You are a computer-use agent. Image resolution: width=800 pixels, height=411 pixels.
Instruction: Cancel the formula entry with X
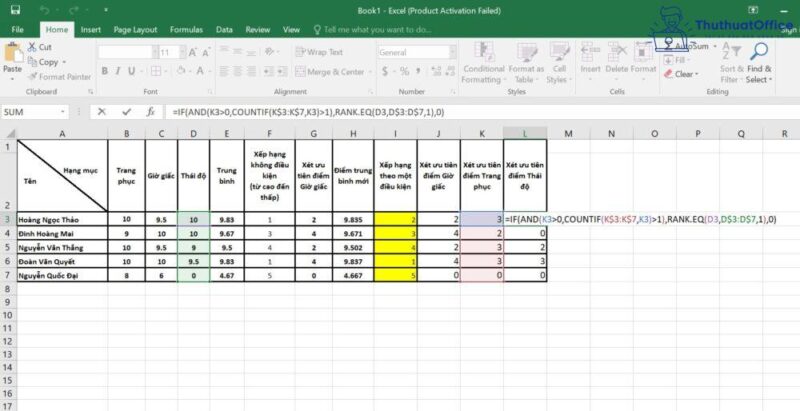click(102, 112)
